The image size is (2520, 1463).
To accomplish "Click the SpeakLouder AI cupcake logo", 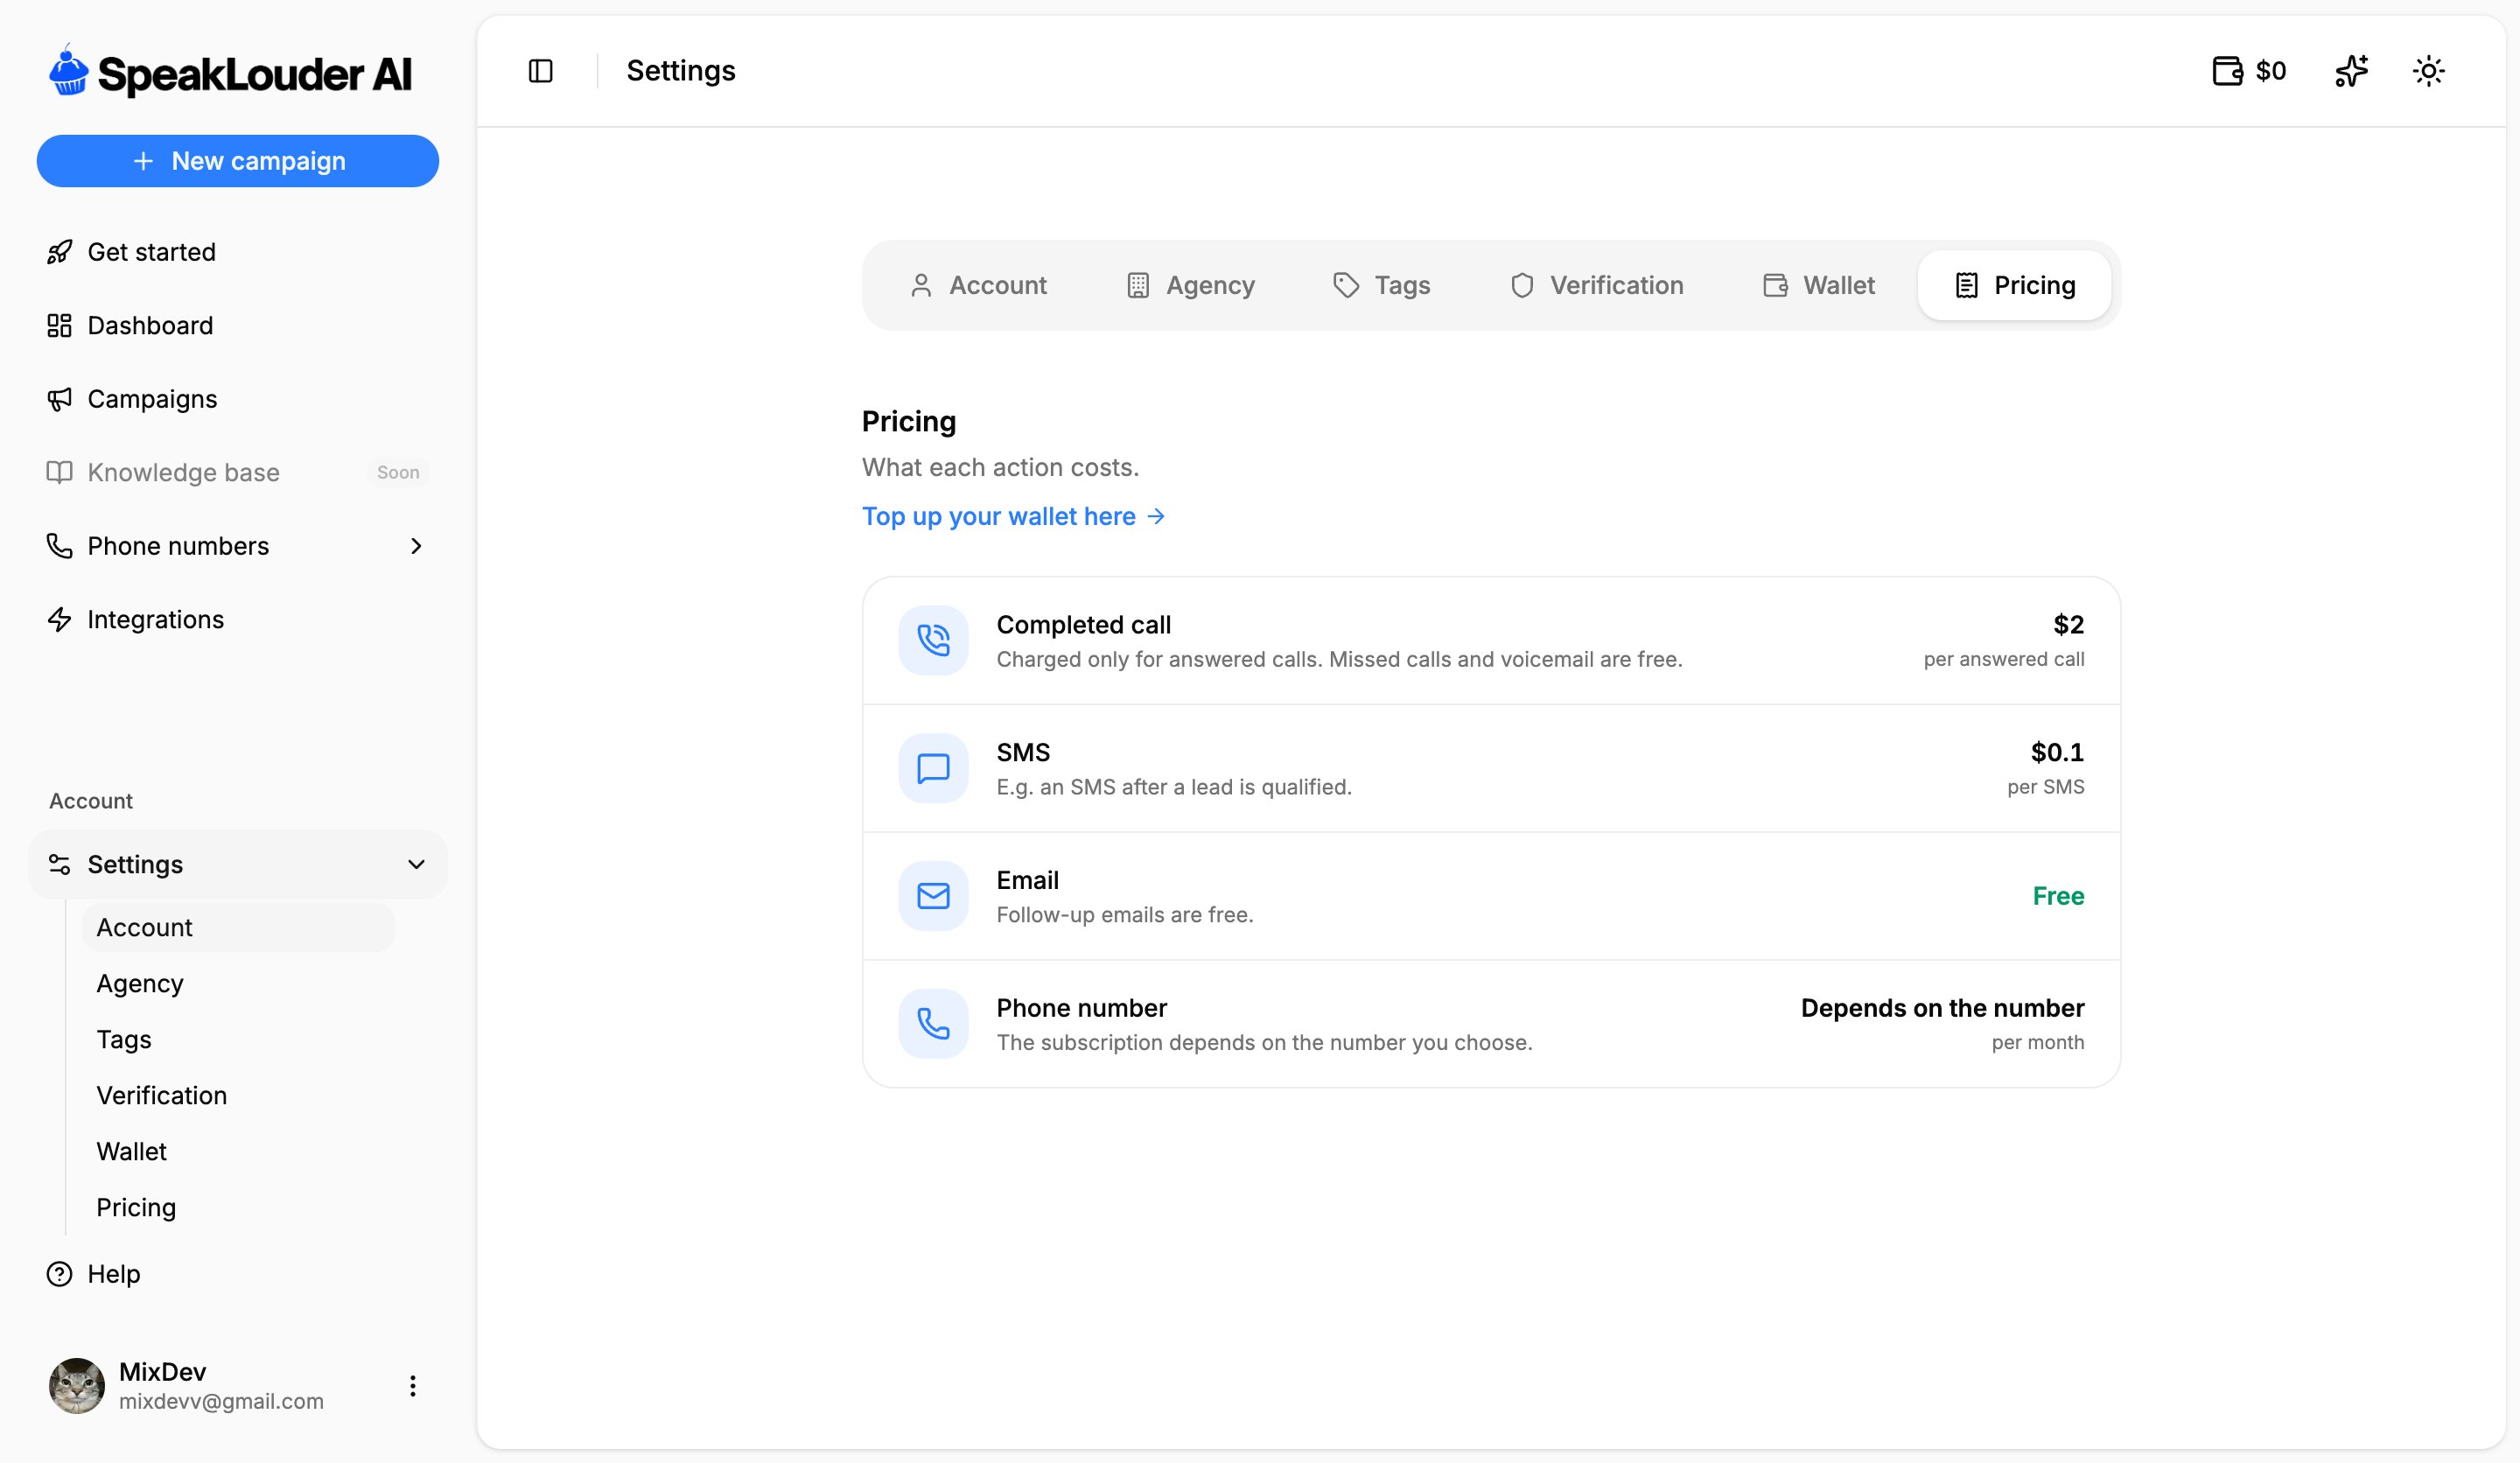I will (x=69, y=70).
